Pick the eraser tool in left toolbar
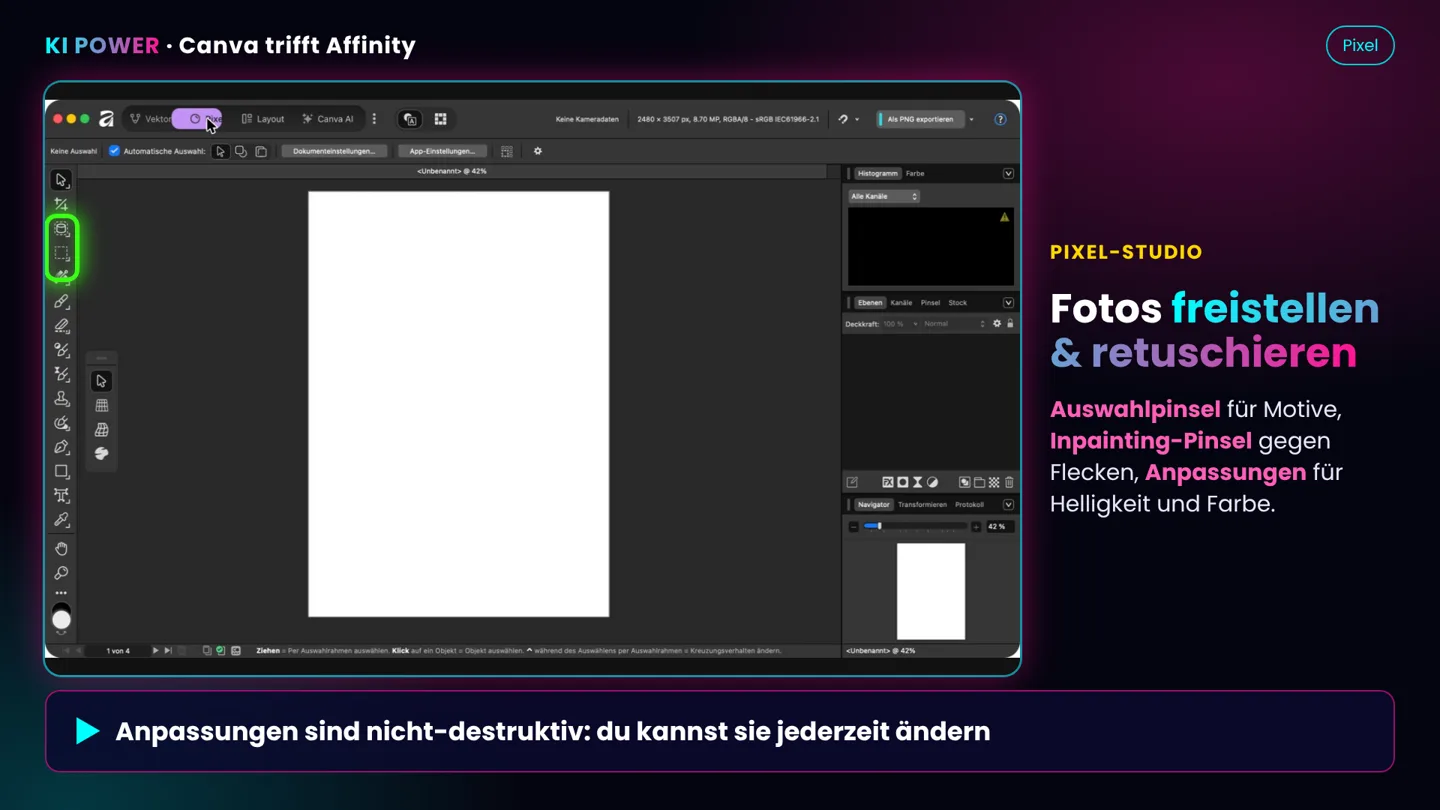Screen dimensions: 1440x810 coord(61,326)
